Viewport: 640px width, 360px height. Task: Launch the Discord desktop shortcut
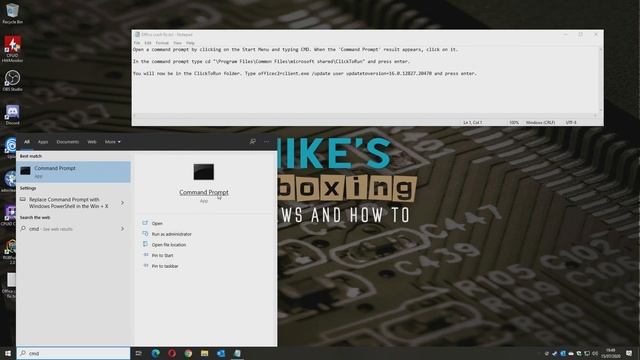12,114
